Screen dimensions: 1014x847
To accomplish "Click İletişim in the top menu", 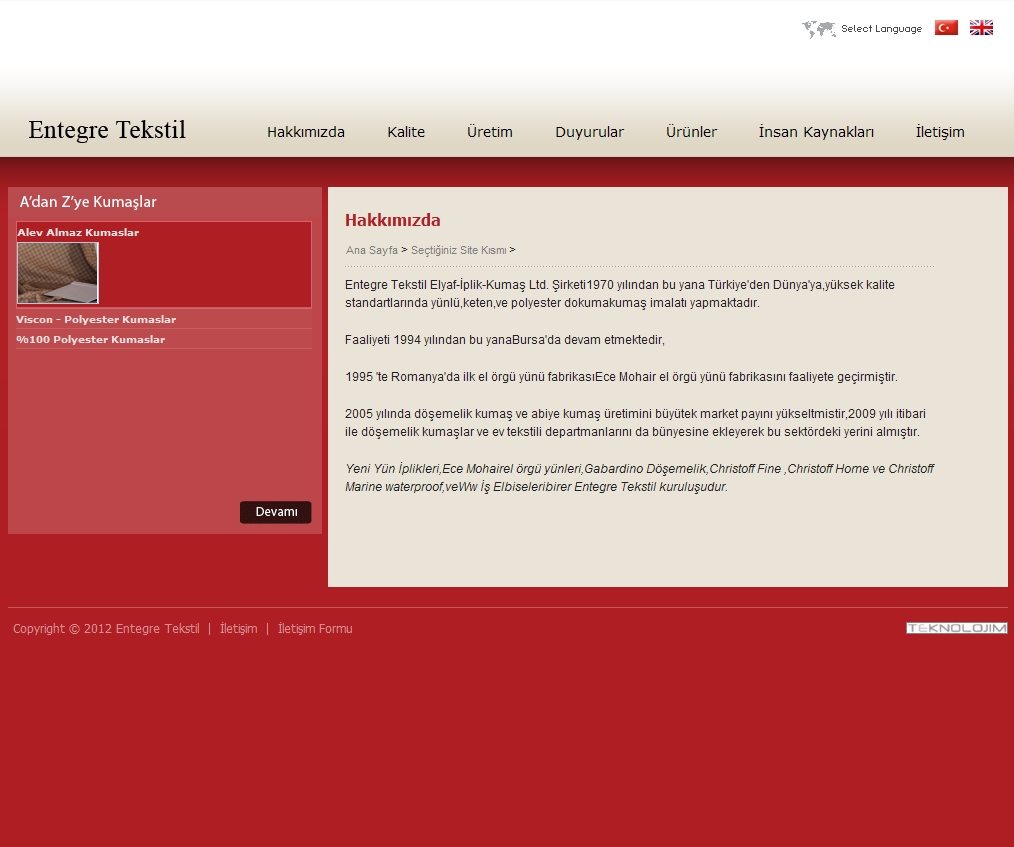I will [x=940, y=132].
